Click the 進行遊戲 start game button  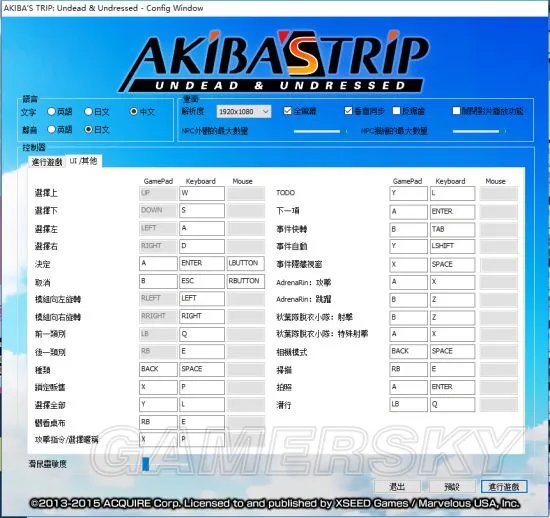pos(504,487)
